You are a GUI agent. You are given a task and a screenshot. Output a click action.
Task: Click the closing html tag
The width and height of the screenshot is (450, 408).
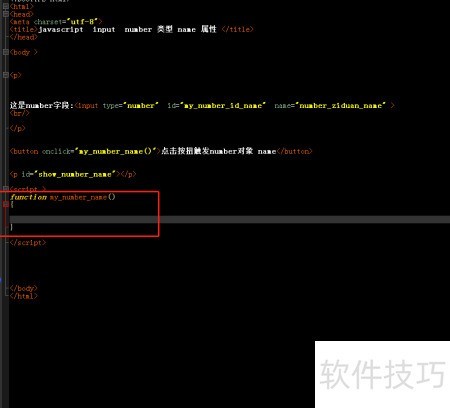click(24, 296)
